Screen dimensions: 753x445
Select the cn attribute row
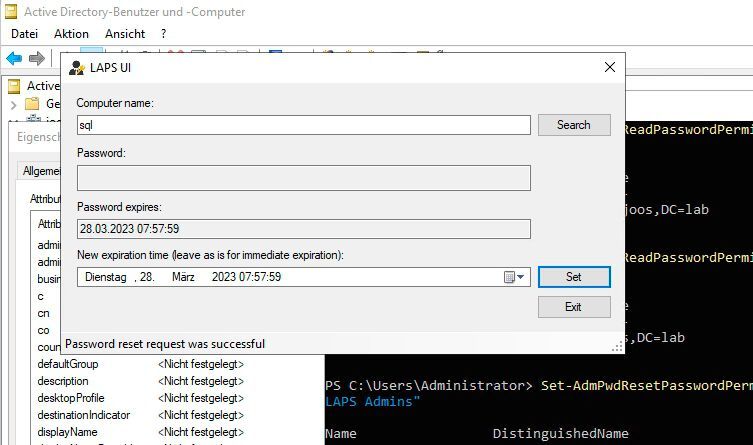pyautogui.click(x=44, y=313)
